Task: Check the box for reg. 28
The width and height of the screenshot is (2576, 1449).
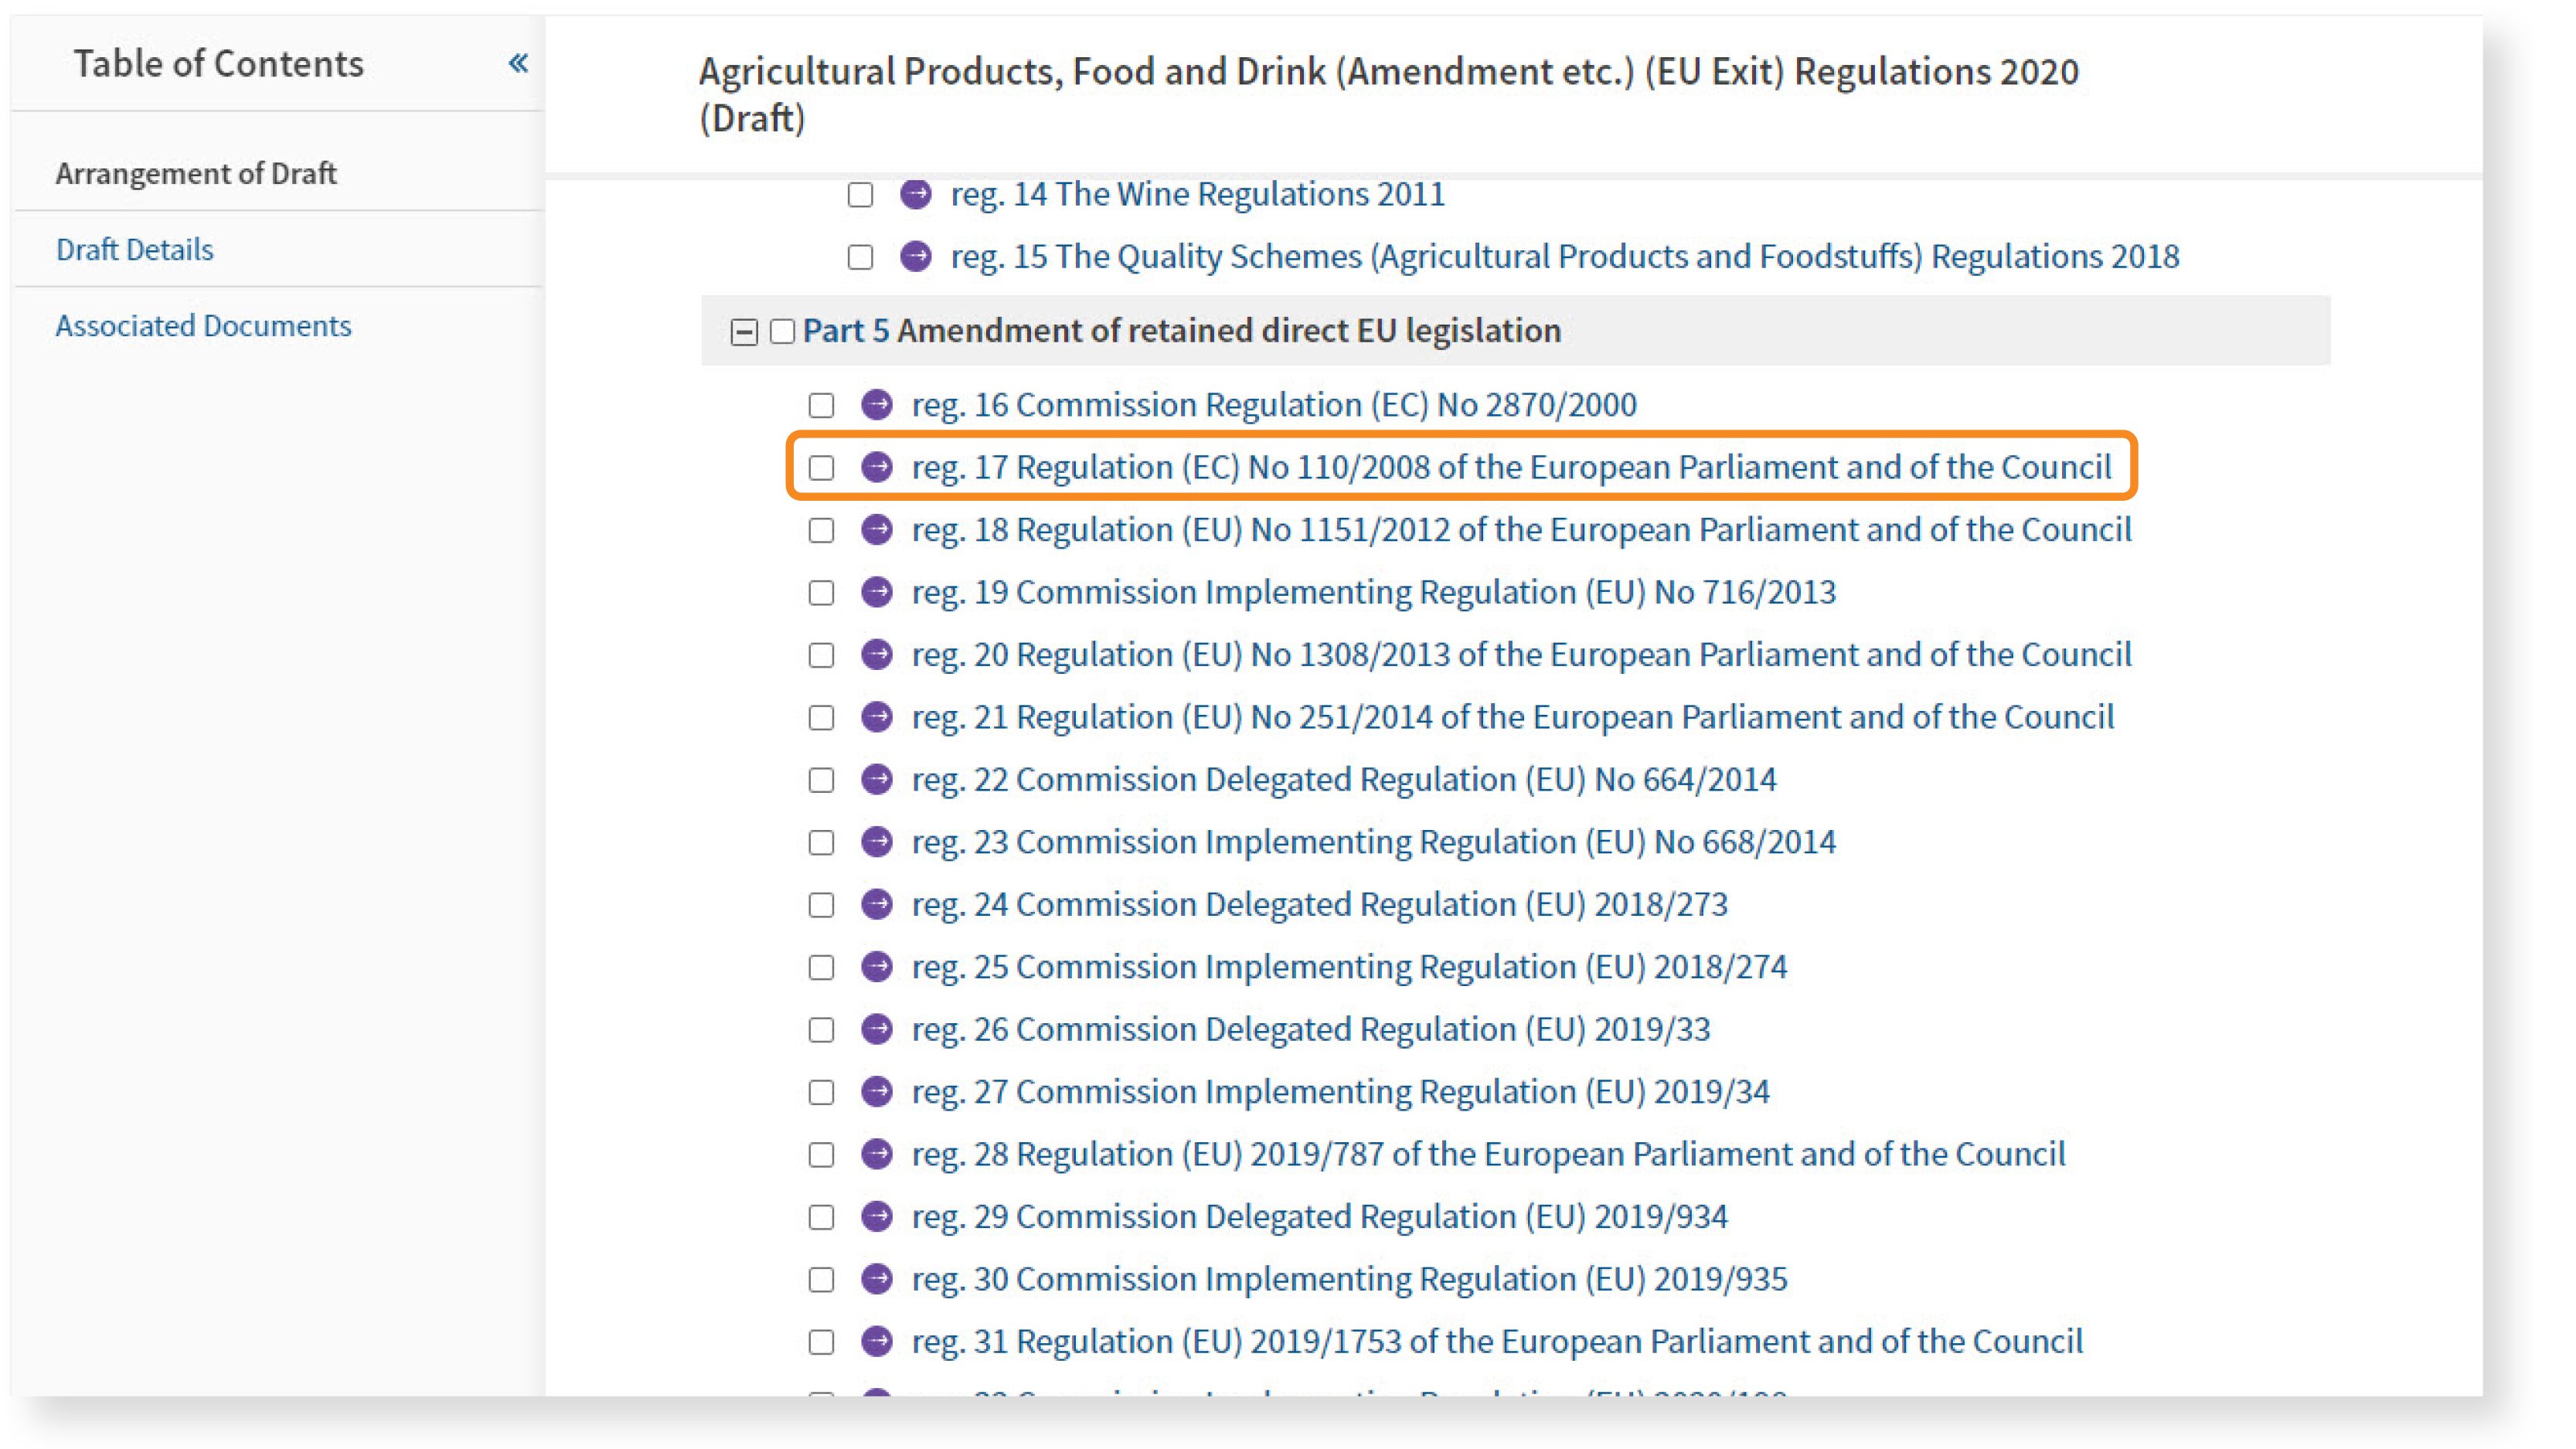Action: tap(821, 1156)
